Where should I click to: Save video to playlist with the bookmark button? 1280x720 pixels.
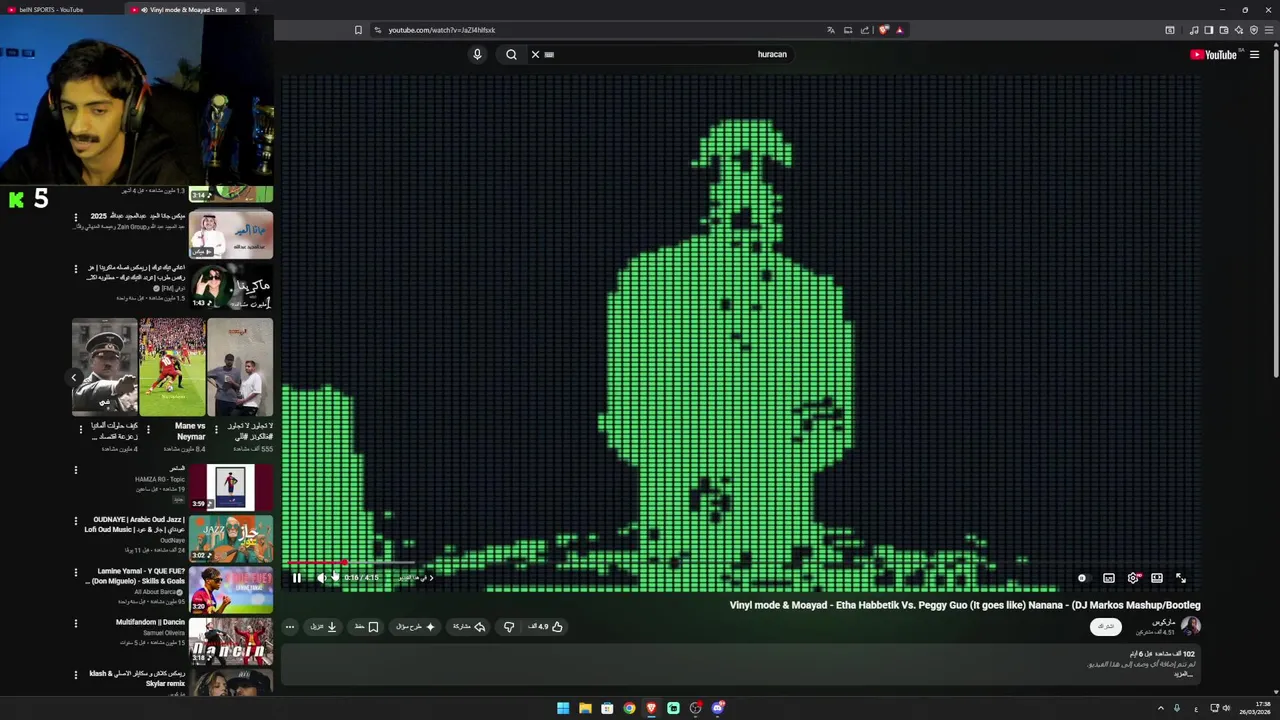[367, 627]
